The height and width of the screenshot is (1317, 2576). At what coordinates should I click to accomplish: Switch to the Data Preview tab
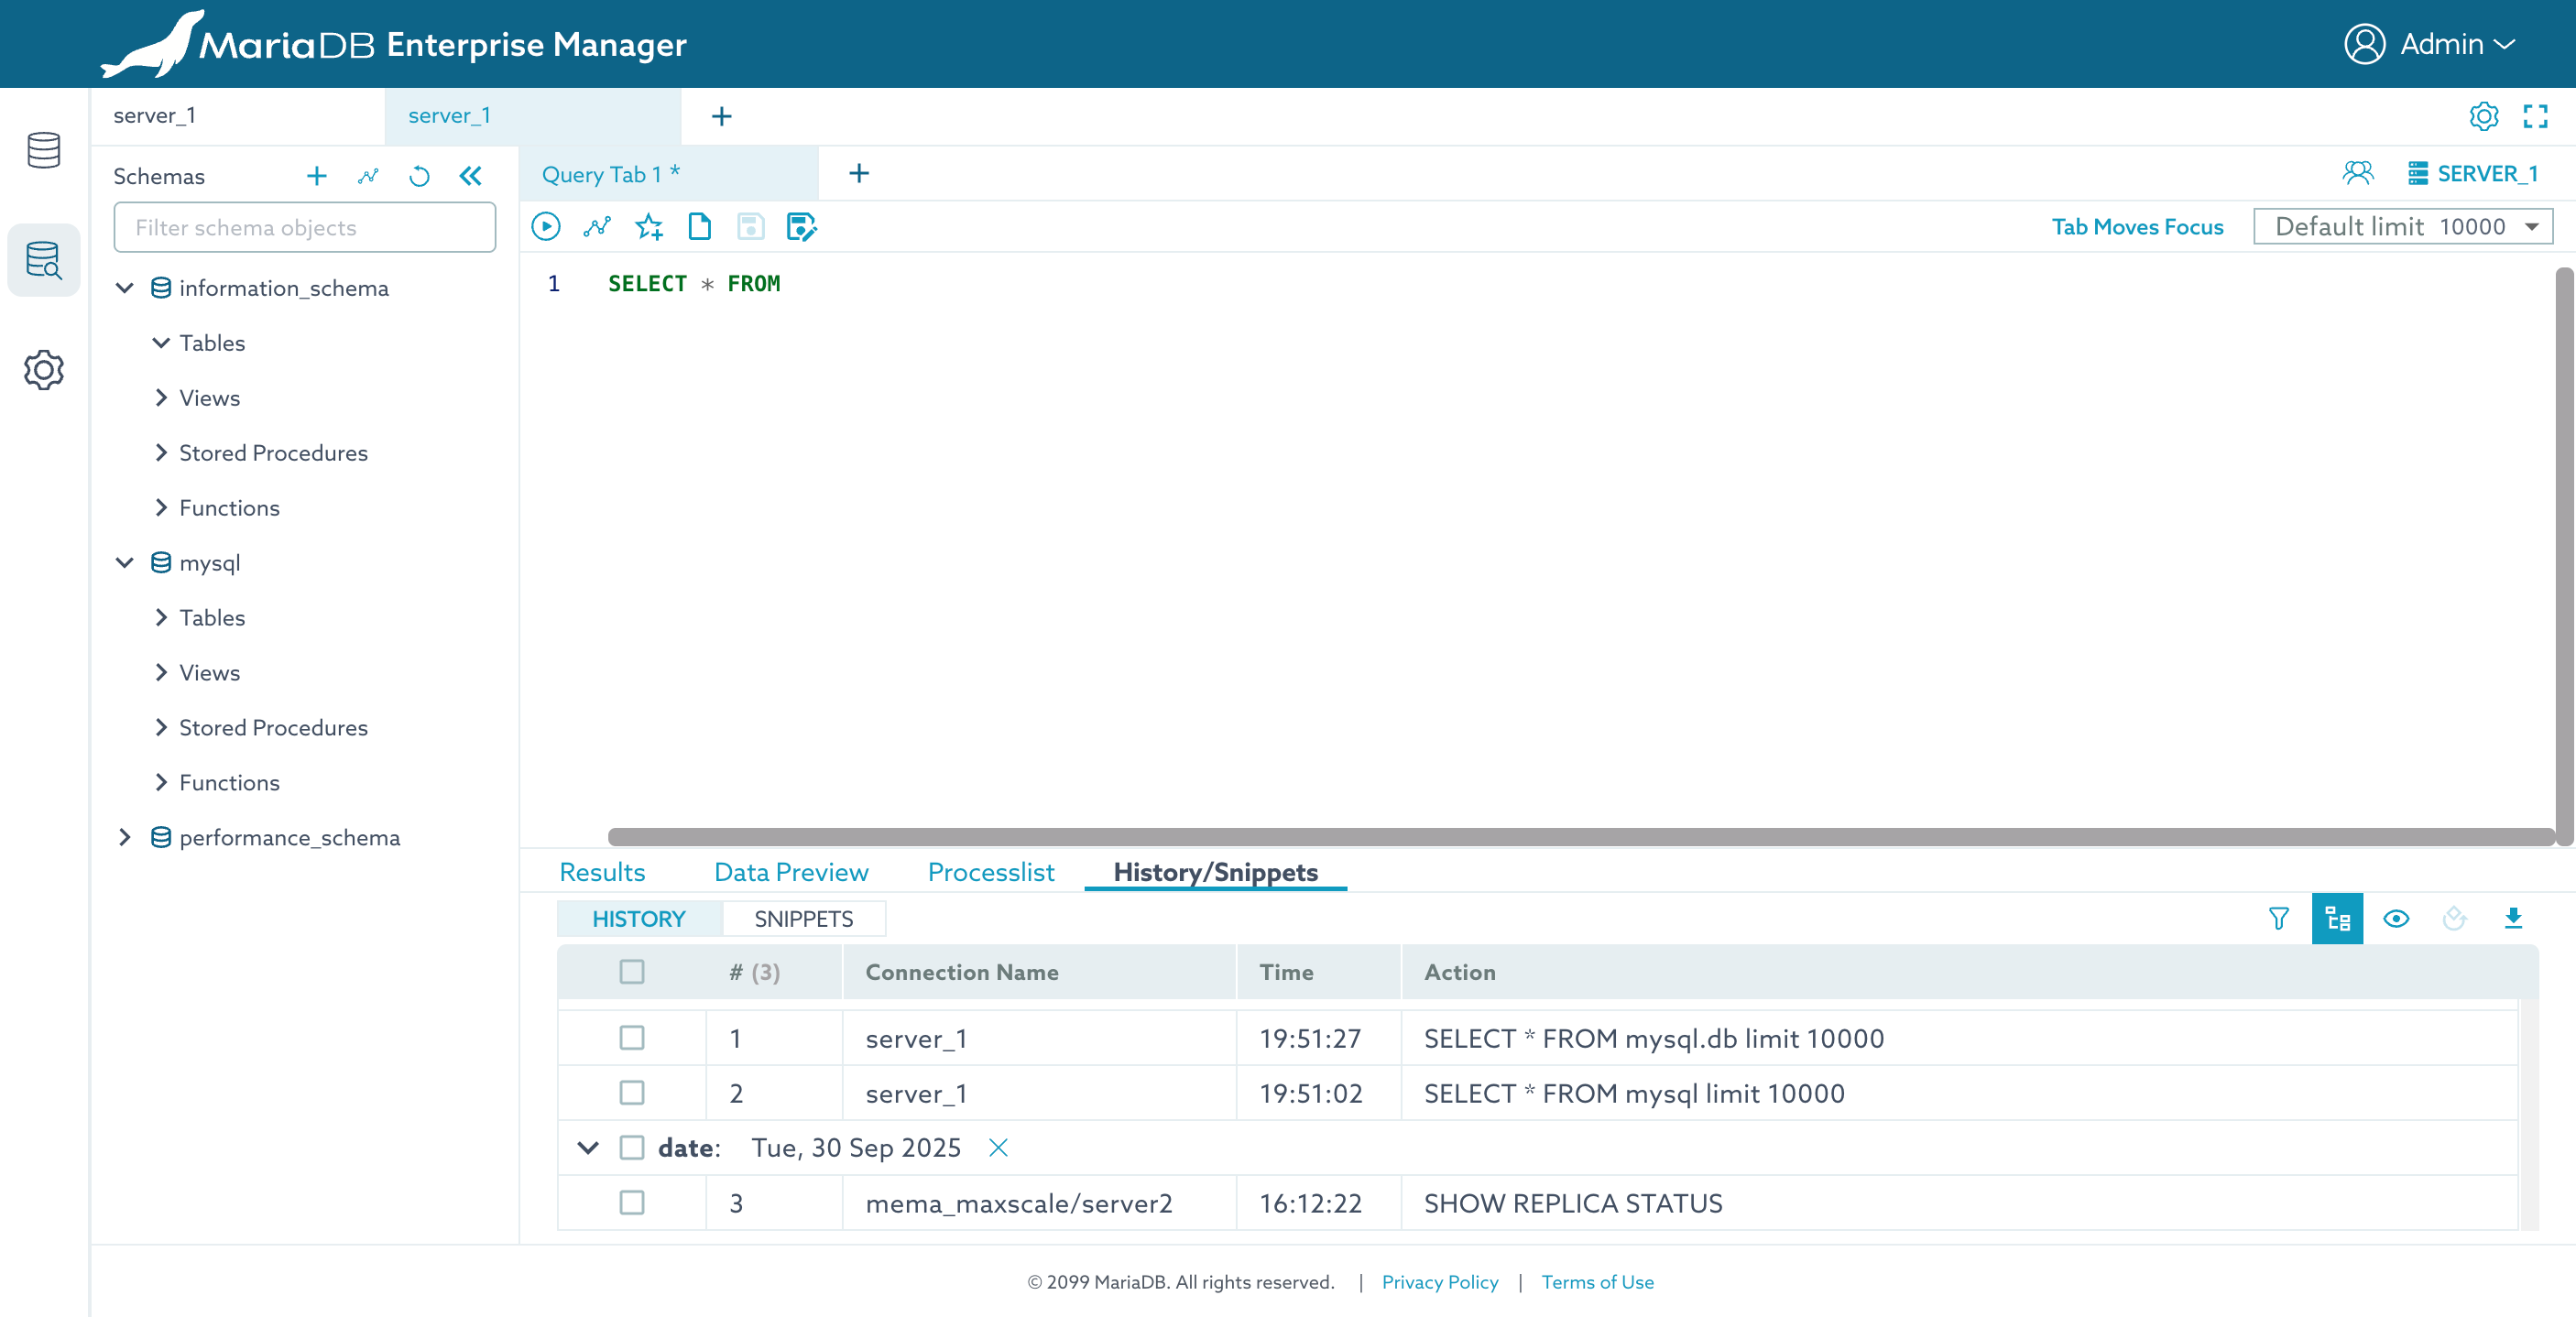[791, 872]
